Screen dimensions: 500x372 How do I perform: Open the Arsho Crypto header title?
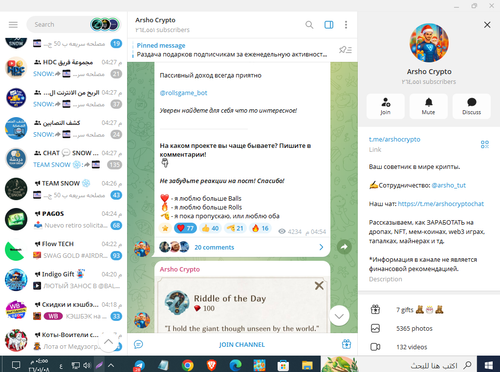tap(155, 20)
